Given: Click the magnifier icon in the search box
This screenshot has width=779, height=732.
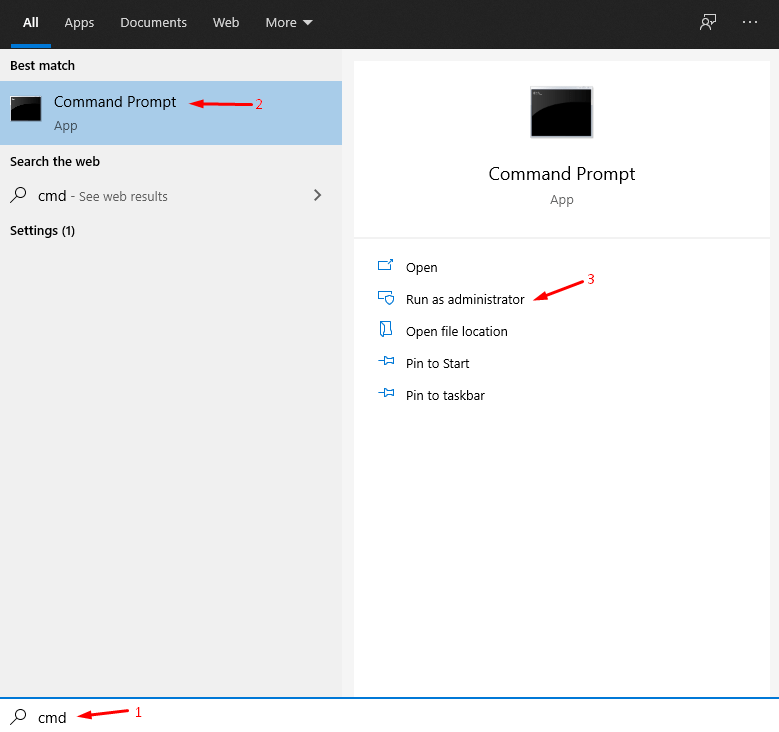Looking at the screenshot, I should (x=18, y=716).
